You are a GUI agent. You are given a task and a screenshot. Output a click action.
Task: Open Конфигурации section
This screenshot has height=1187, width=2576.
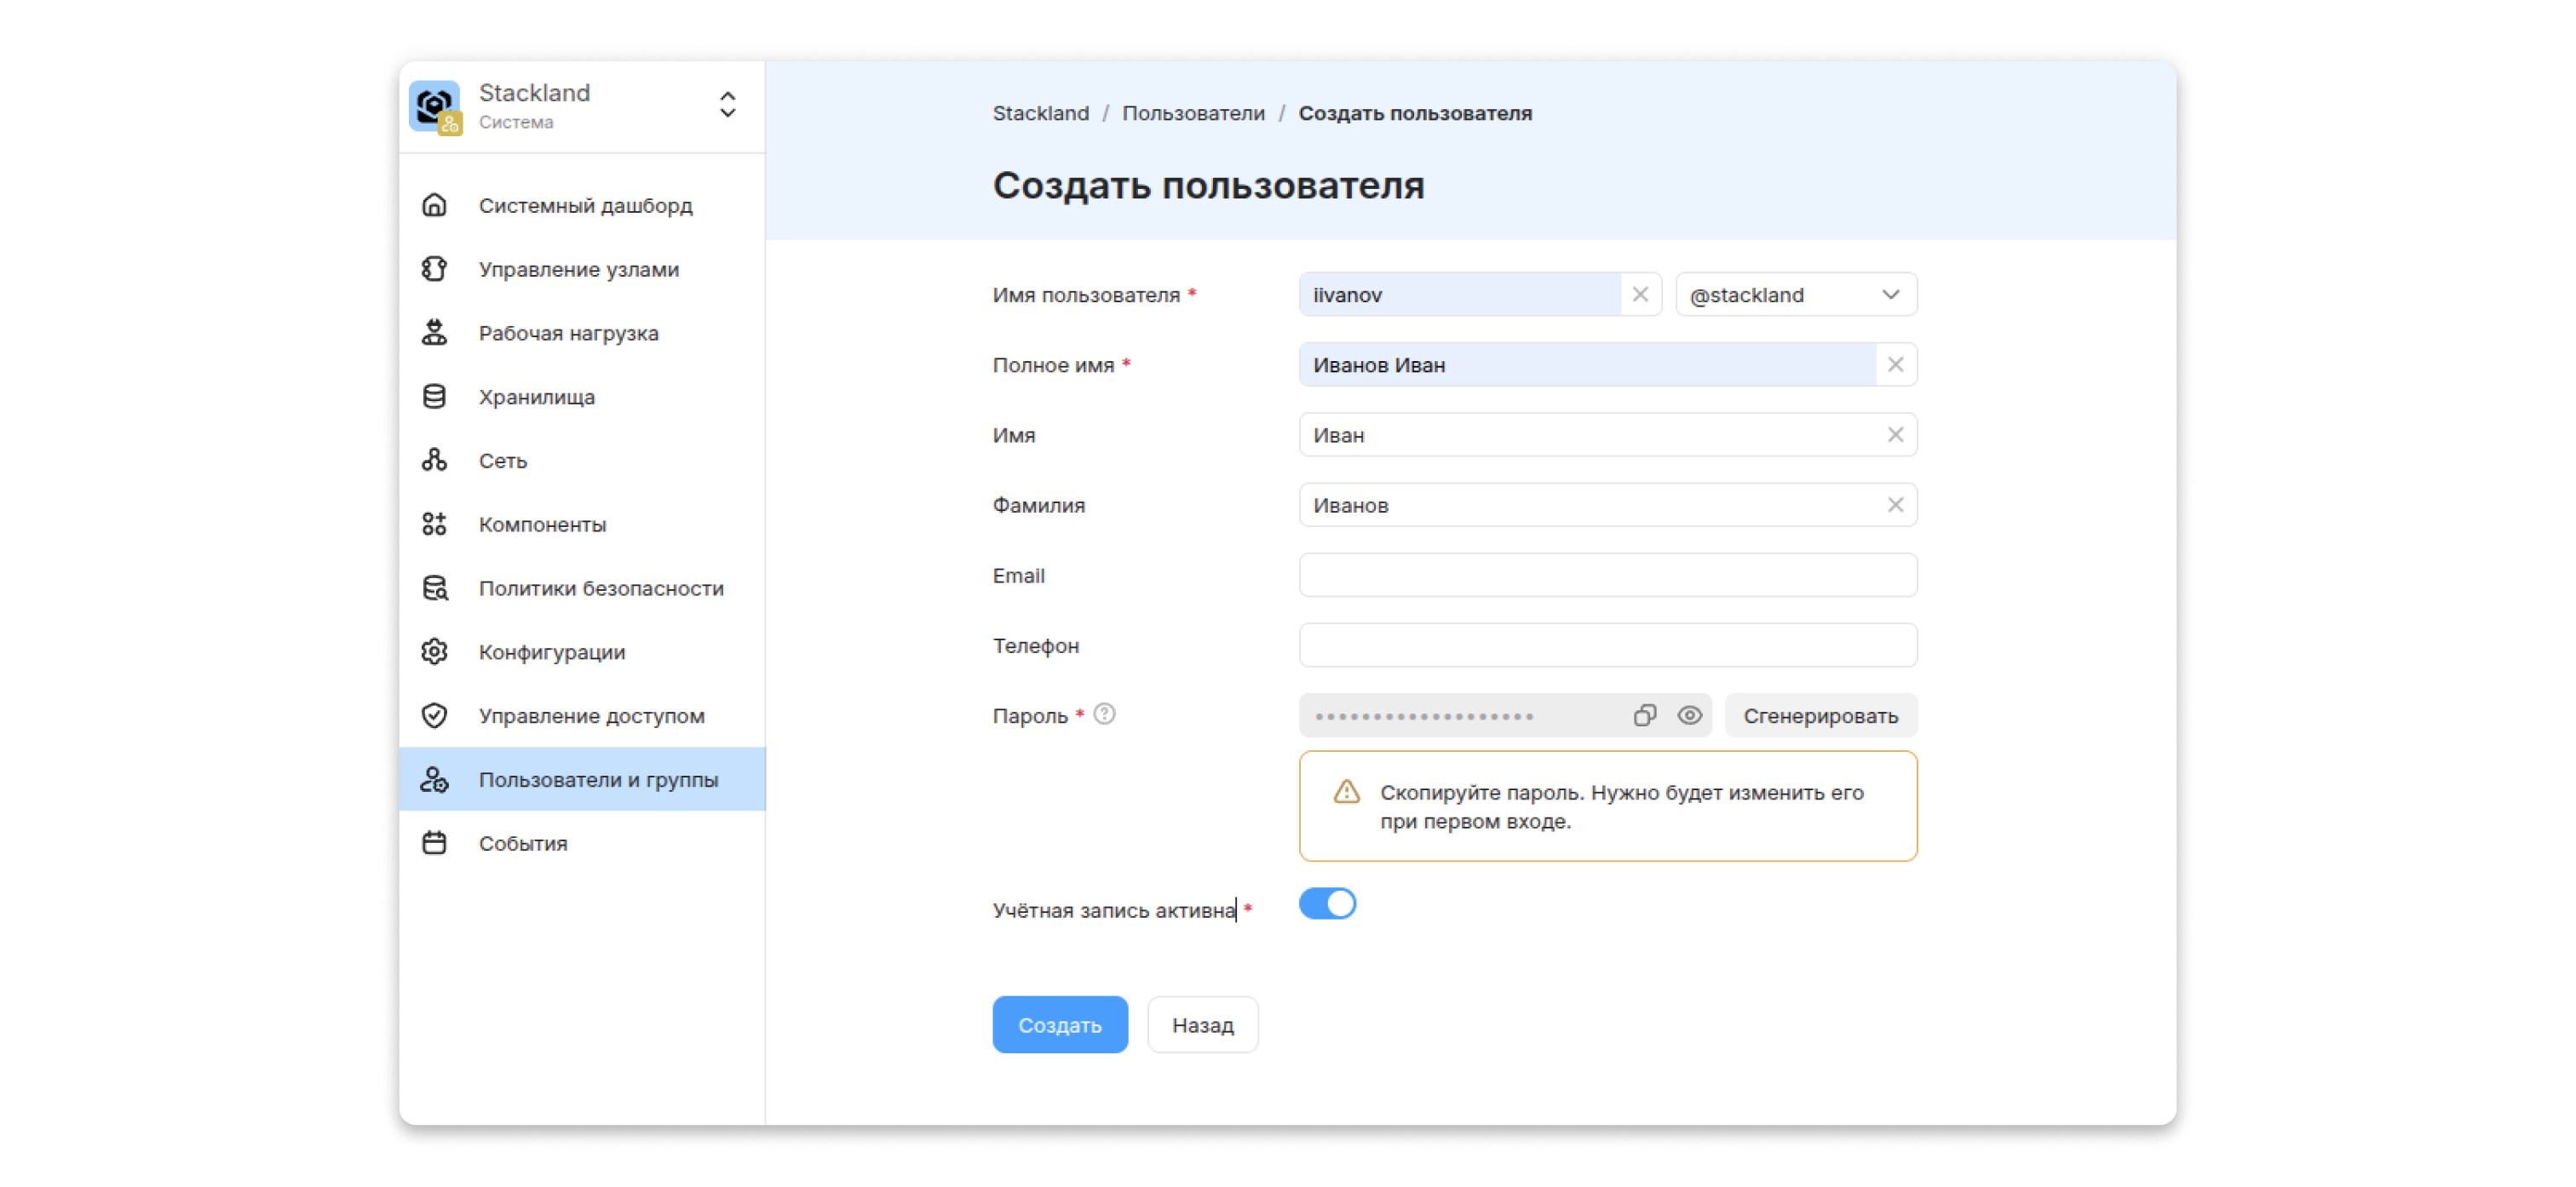(582, 652)
